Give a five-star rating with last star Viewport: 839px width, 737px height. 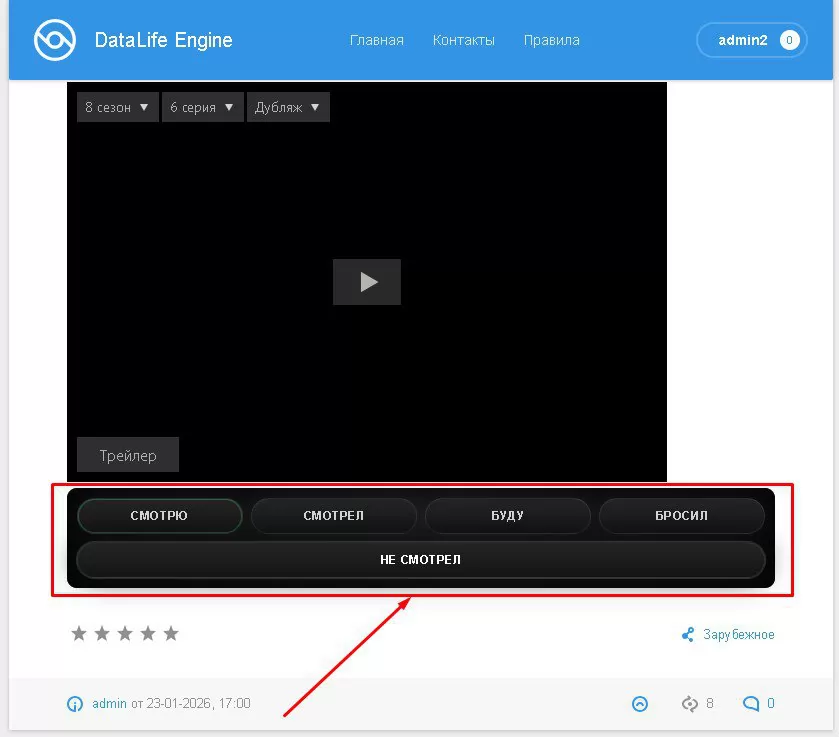(171, 633)
